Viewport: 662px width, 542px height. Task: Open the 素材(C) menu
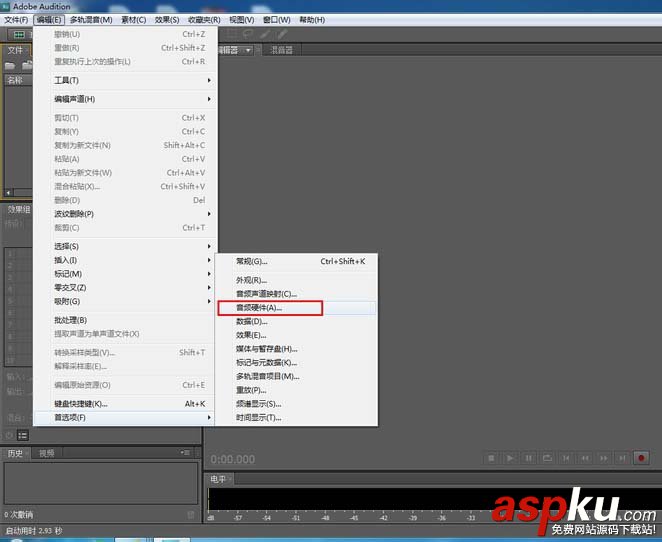pos(133,20)
